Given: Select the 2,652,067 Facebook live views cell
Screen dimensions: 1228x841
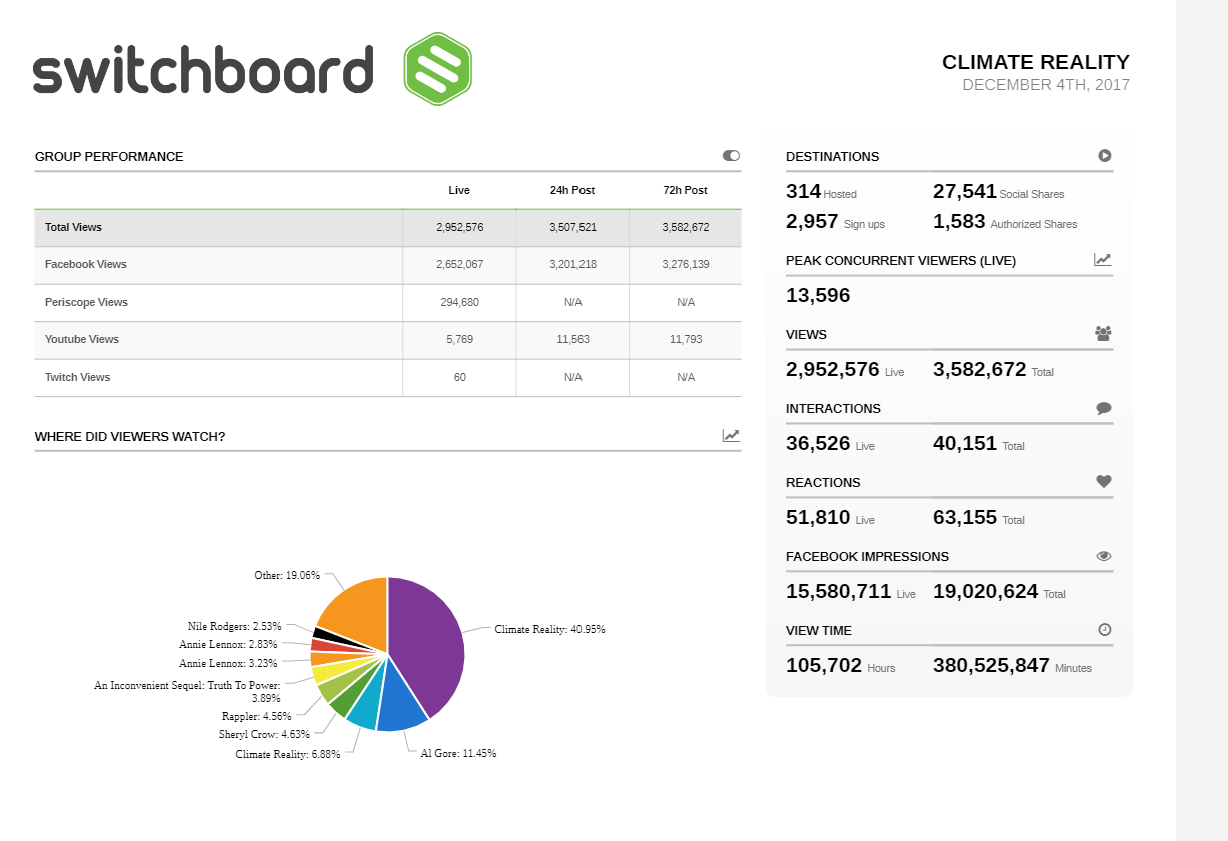Looking at the screenshot, I should pyautogui.click(x=460, y=264).
